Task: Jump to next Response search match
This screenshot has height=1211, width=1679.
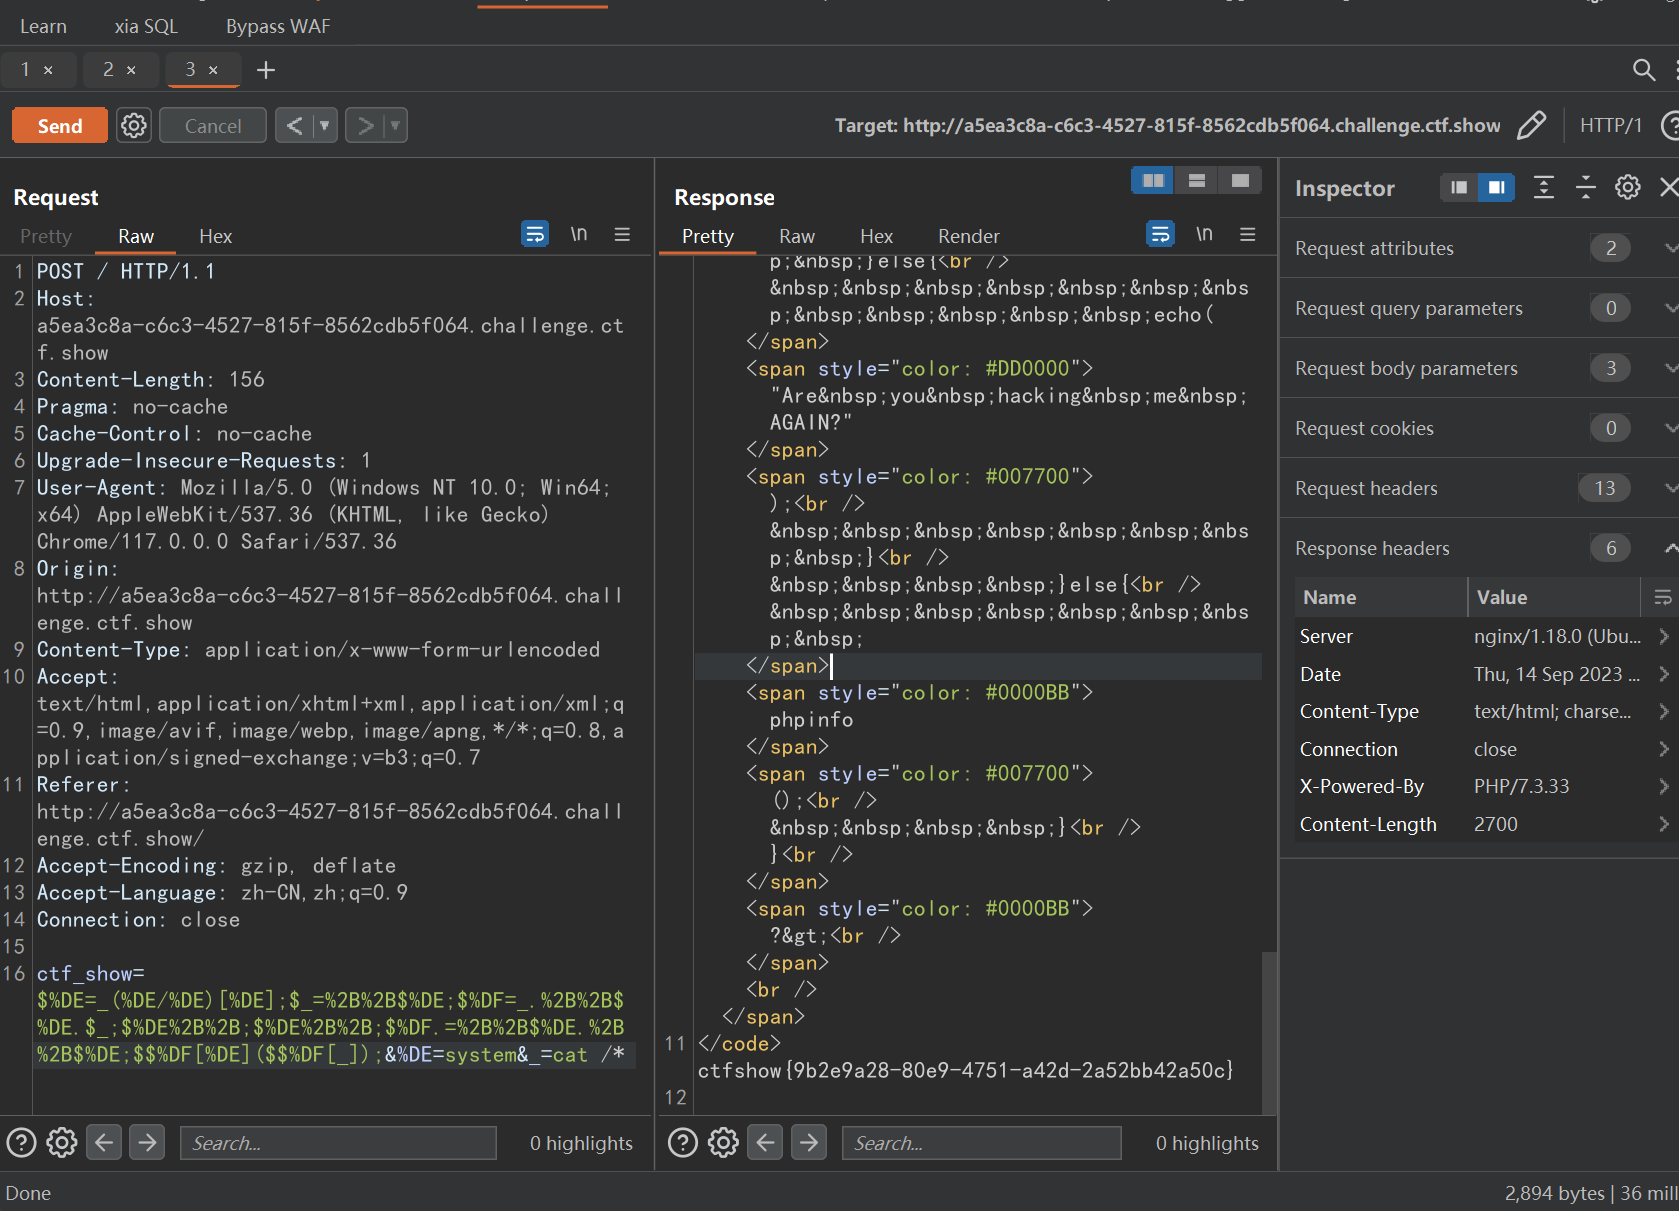Action: pos(808,1142)
